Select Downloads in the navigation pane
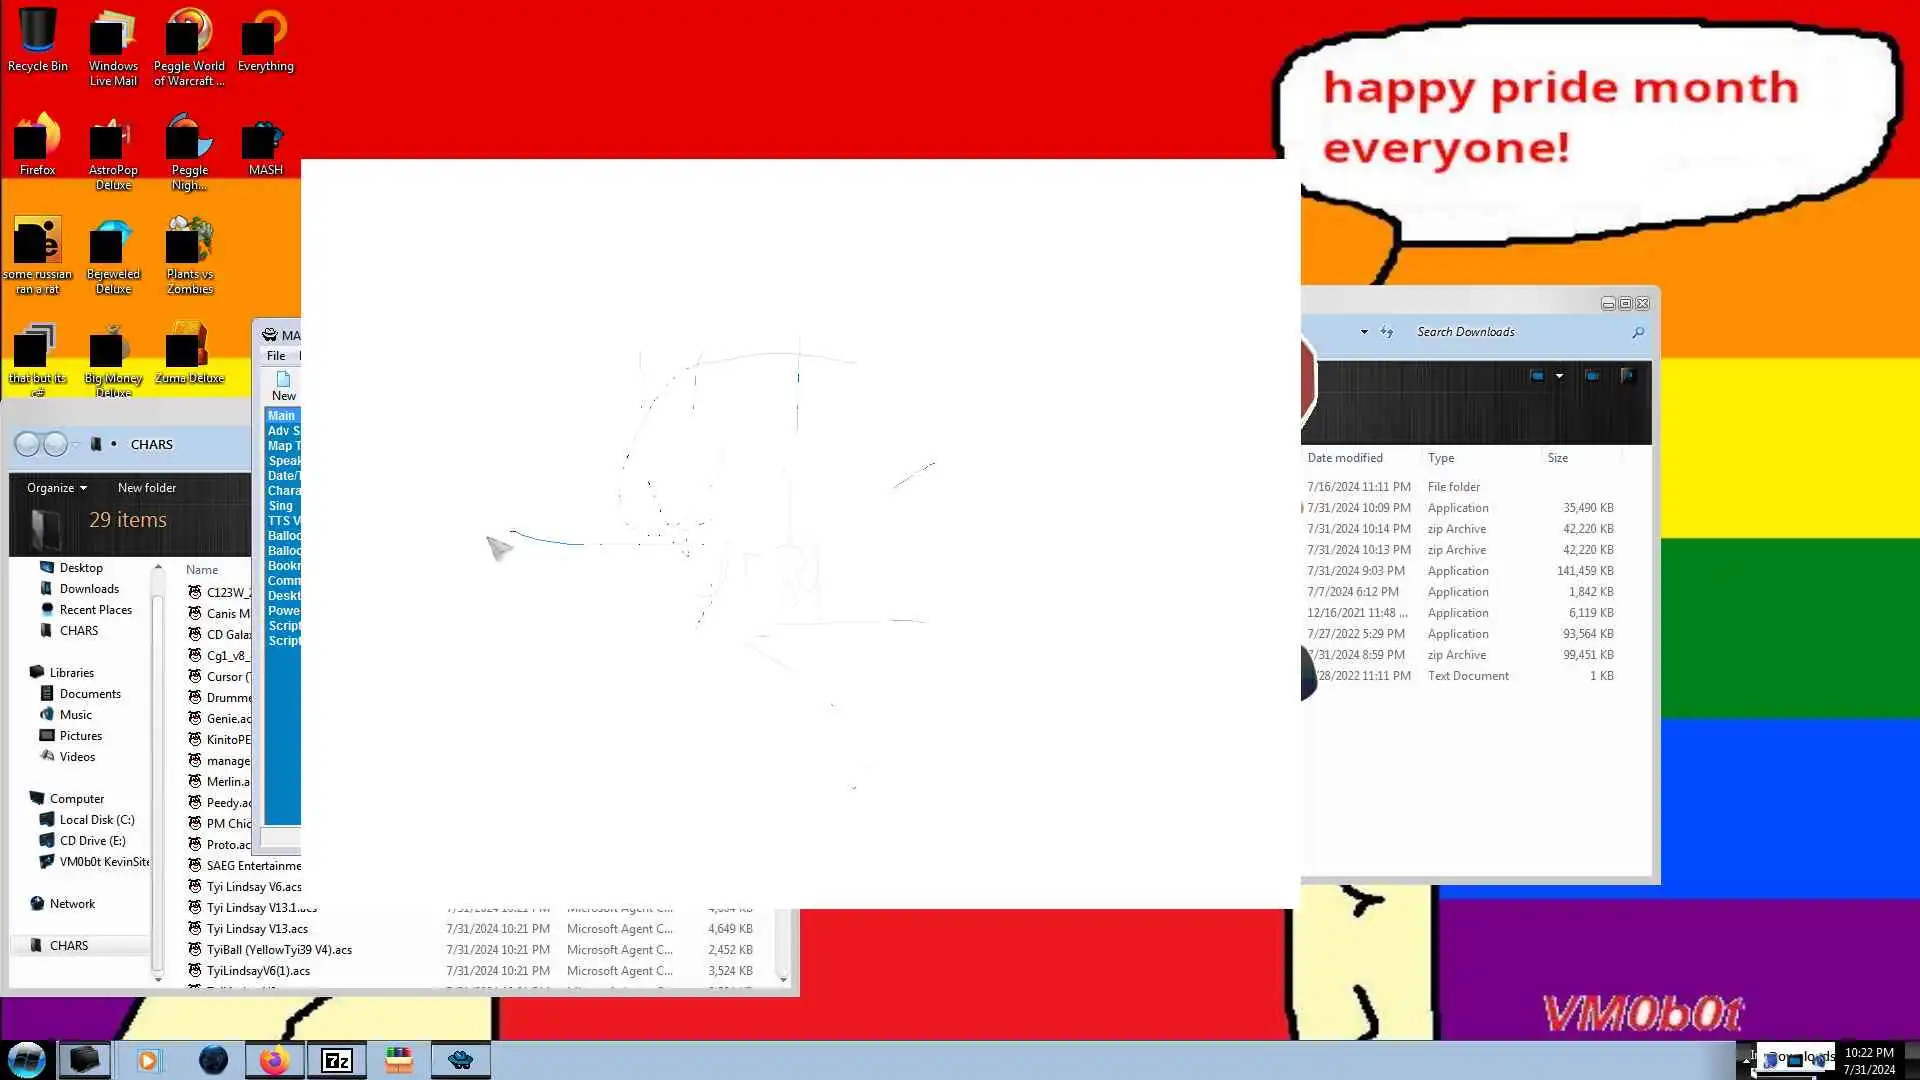This screenshot has width=1920, height=1080. pos(89,589)
